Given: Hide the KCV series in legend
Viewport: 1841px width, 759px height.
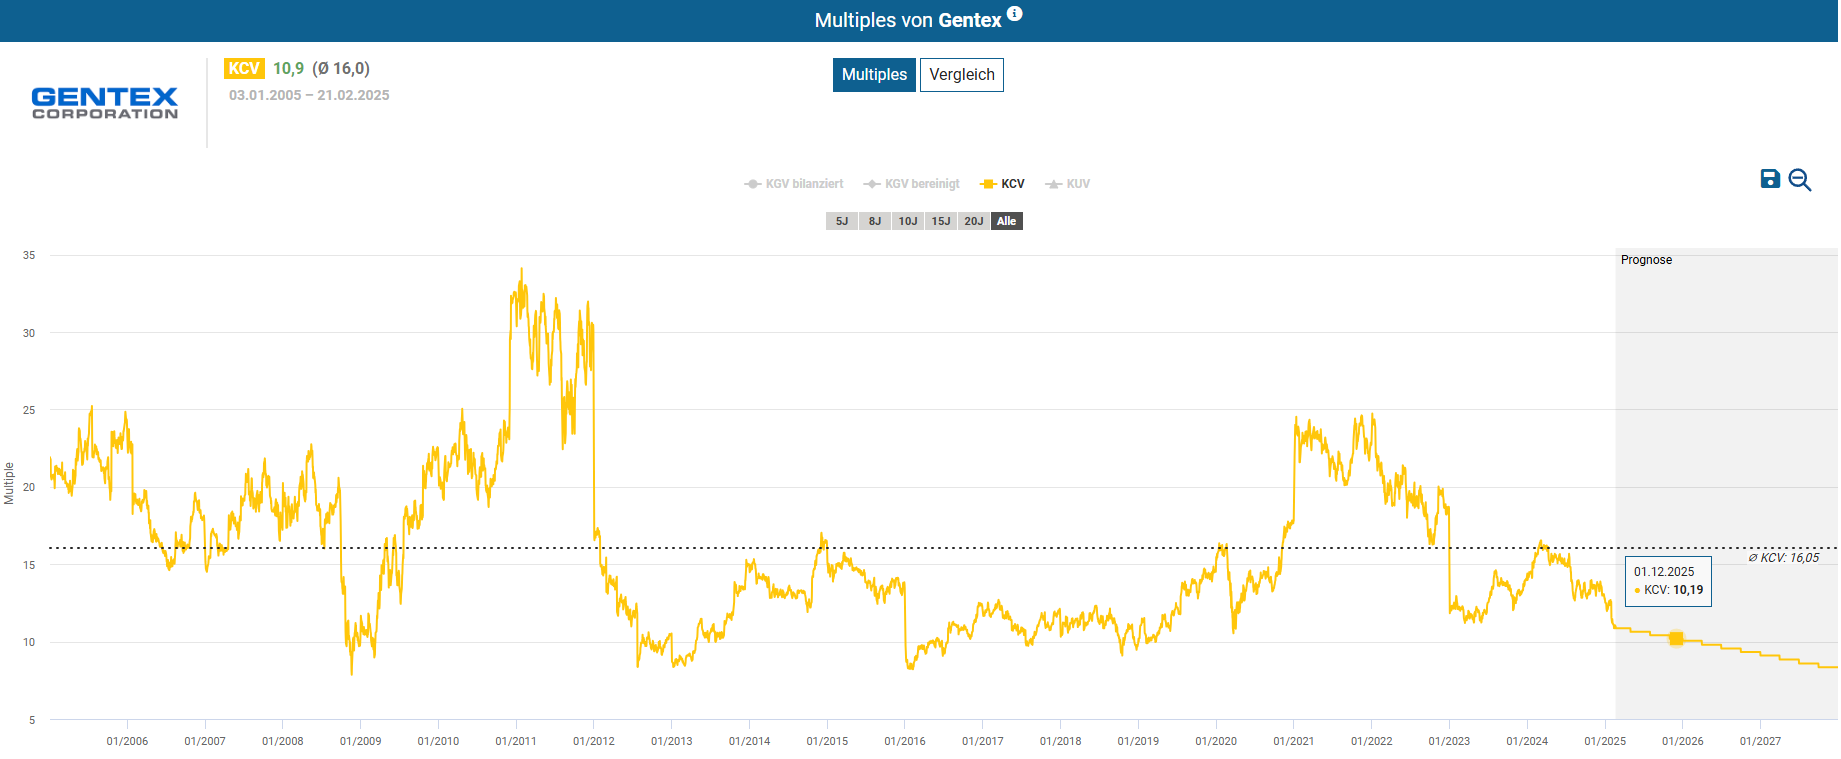Looking at the screenshot, I should (1003, 184).
